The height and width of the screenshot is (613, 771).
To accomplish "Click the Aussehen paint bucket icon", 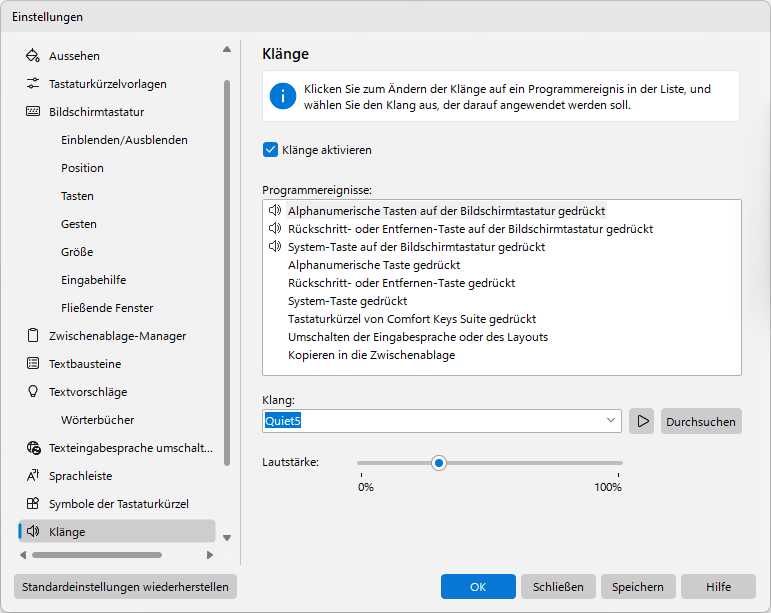I will (33, 56).
